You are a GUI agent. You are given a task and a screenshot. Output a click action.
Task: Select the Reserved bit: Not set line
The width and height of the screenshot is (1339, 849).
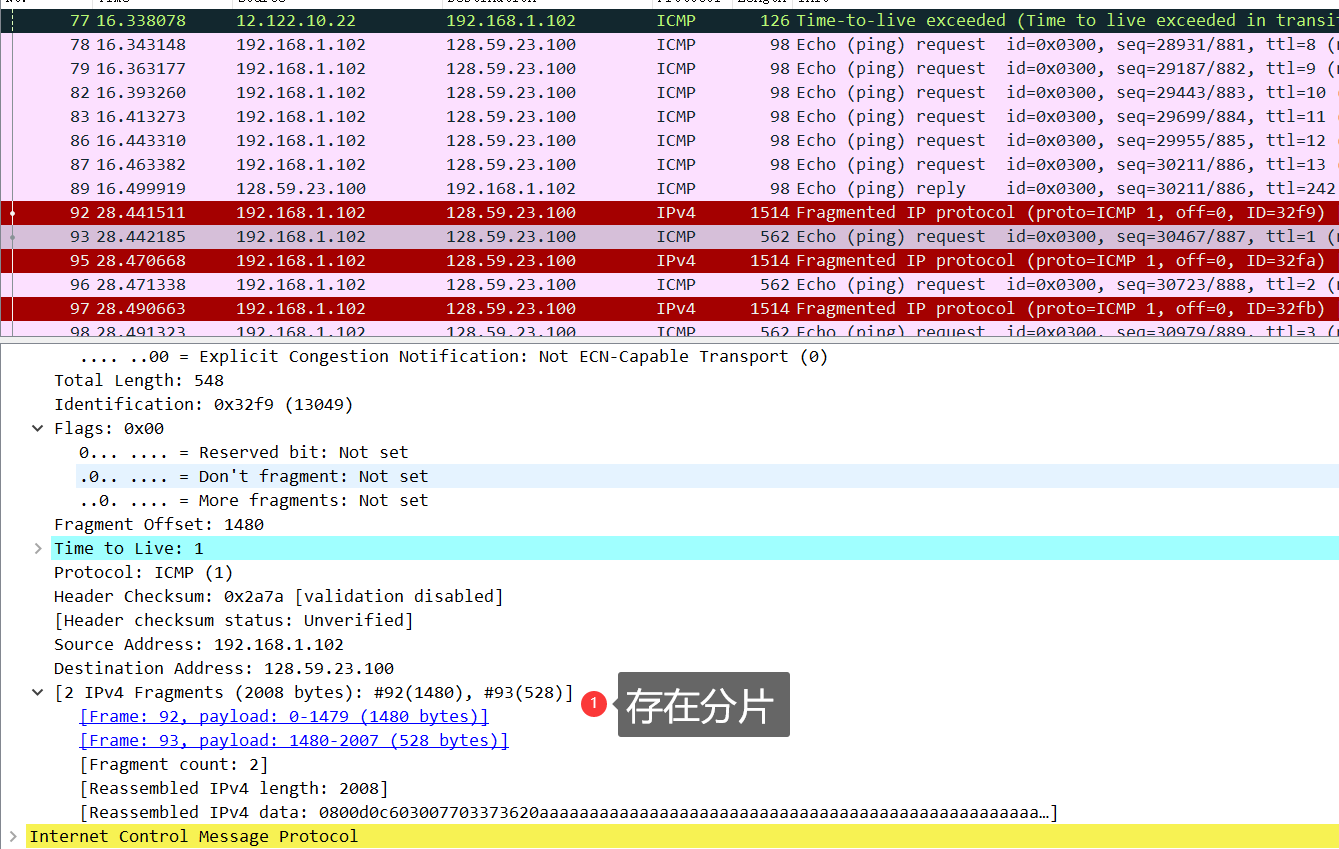tap(244, 452)
